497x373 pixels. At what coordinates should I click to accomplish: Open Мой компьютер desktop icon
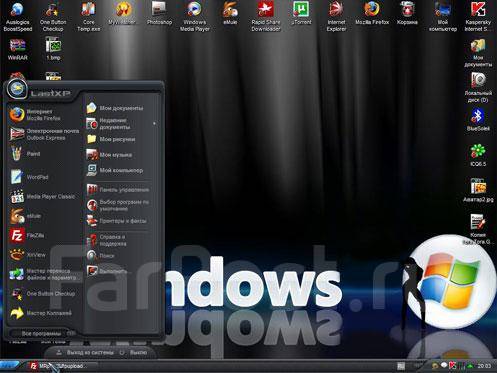pos(443,17)
